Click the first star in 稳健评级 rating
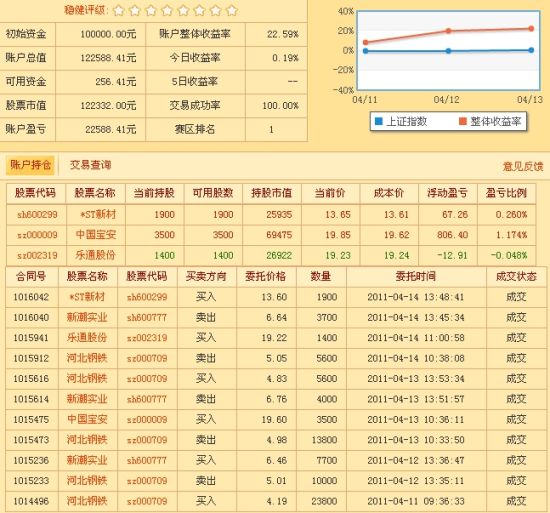 click(119, 11)
